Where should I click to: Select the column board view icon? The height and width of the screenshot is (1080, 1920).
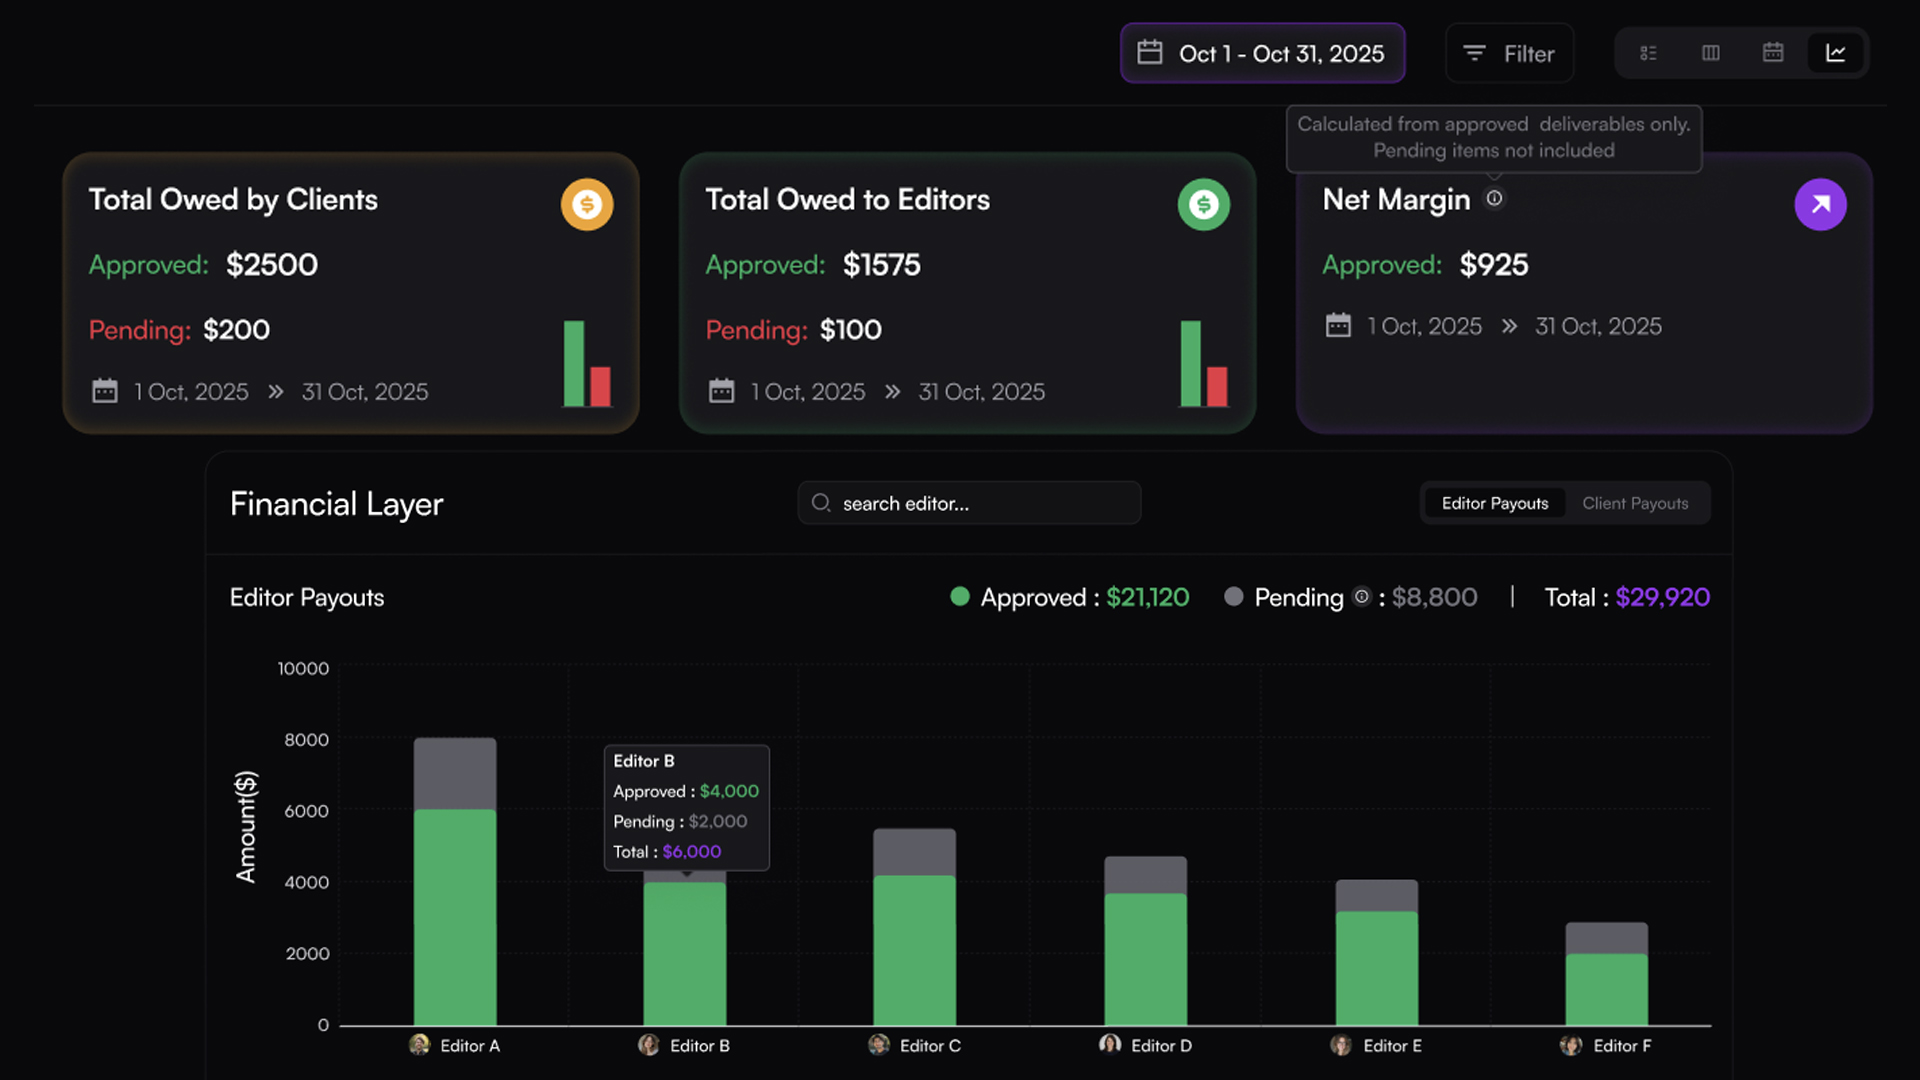1710,53
